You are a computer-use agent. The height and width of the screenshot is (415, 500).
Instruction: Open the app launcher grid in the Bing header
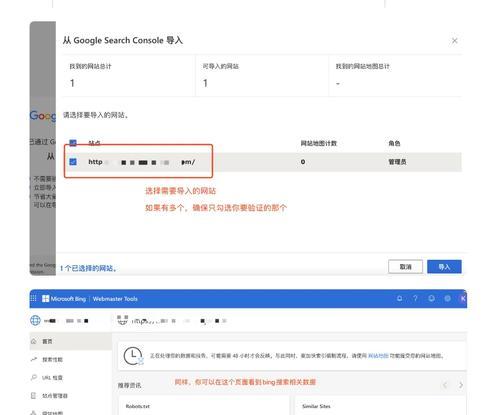[33, 298]
